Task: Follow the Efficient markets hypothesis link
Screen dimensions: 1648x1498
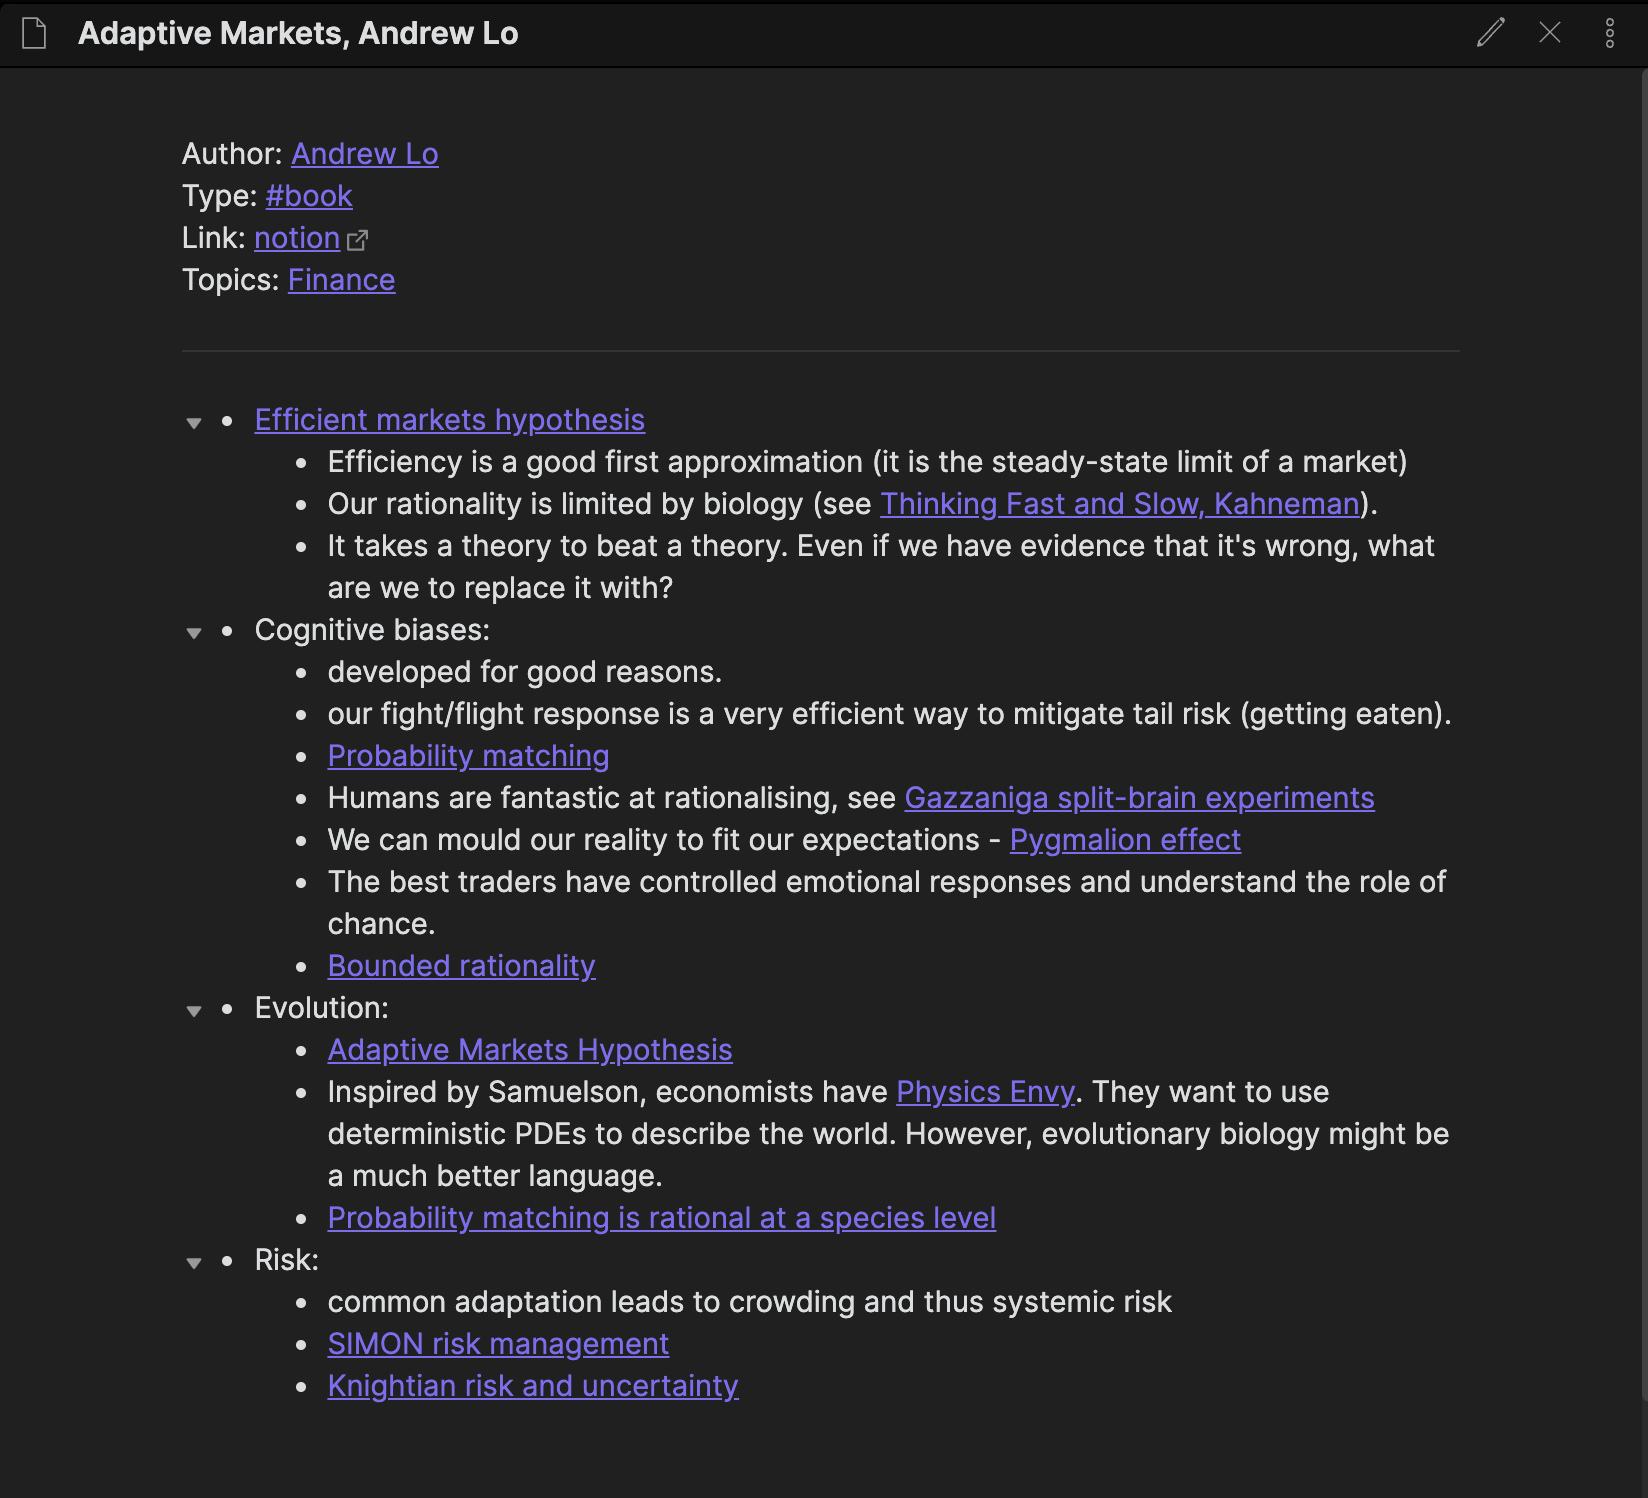Action: (450, 420)
